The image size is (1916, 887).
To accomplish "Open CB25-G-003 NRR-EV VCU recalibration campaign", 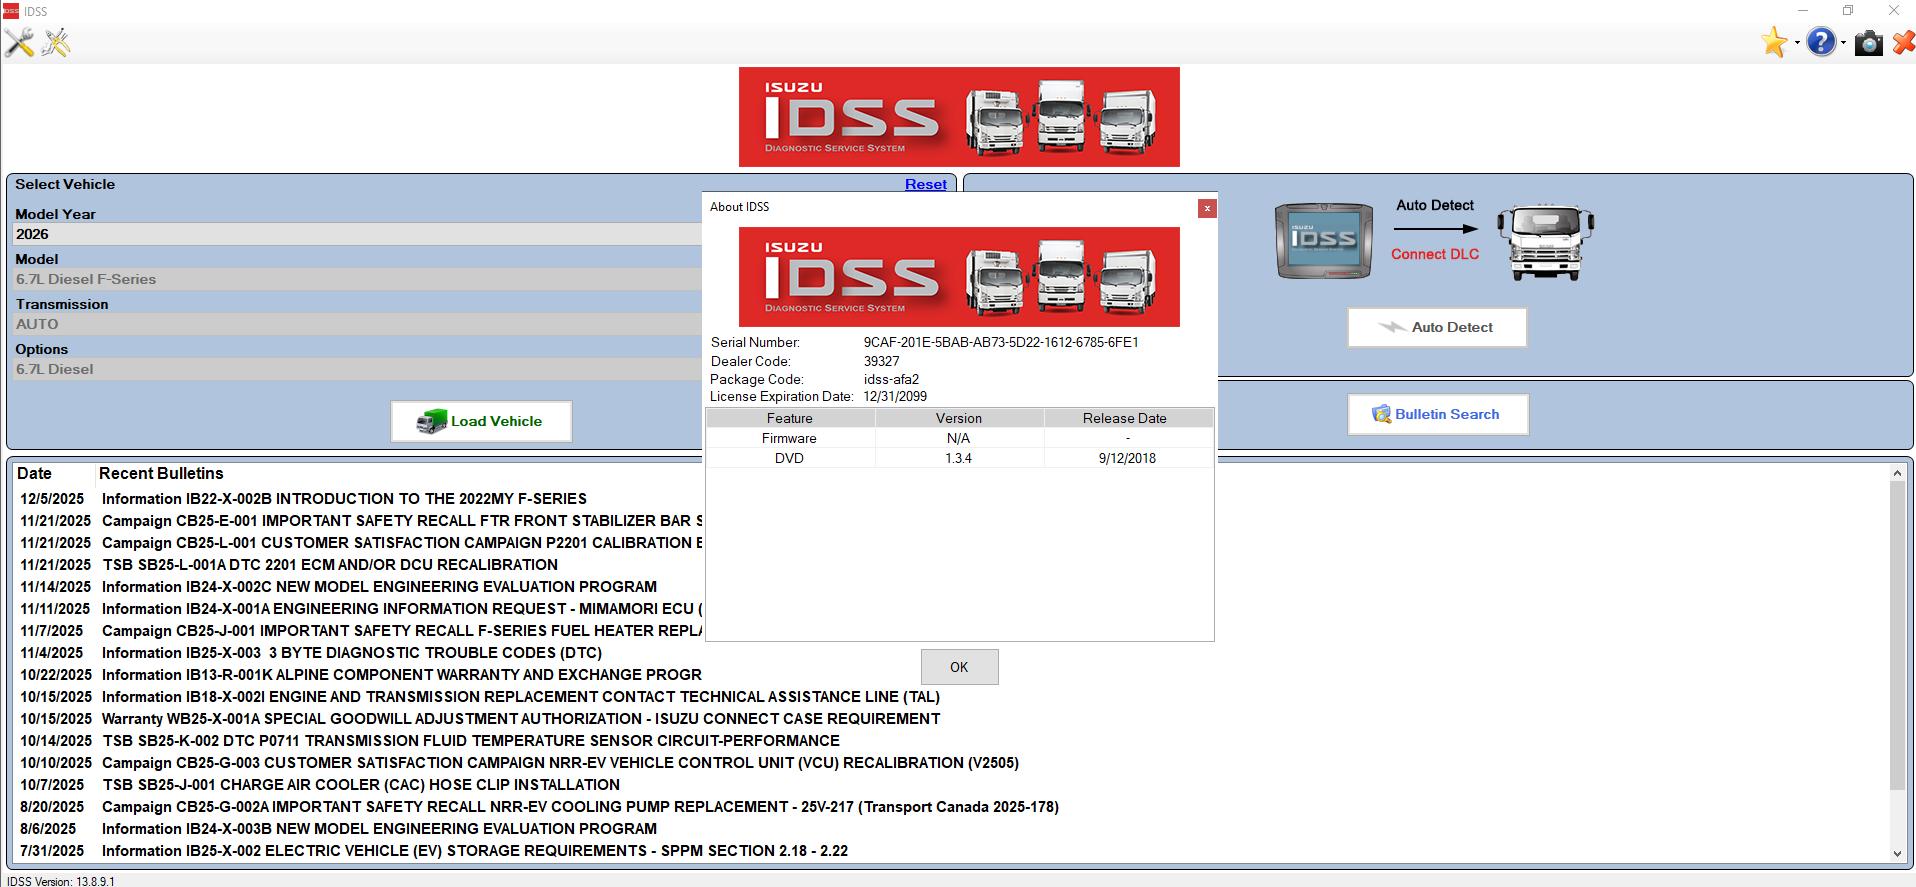I will (560, 763).
